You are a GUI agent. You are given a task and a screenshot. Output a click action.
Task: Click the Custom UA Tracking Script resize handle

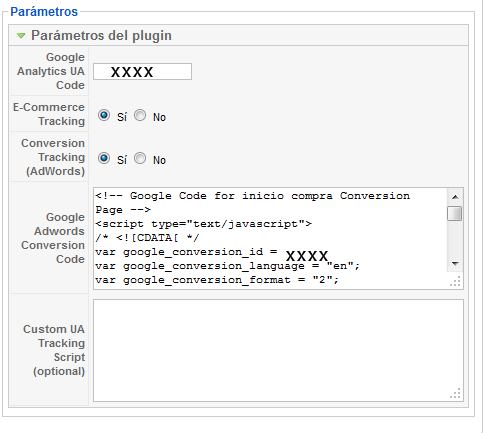click(x=456, y=394)
